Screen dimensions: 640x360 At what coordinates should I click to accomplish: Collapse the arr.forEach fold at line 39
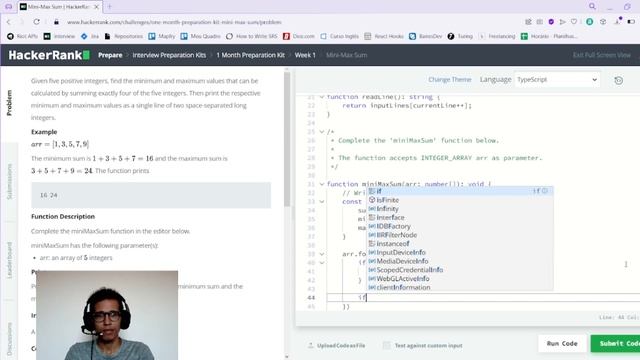pyautogui.click(x=322, y=254)
